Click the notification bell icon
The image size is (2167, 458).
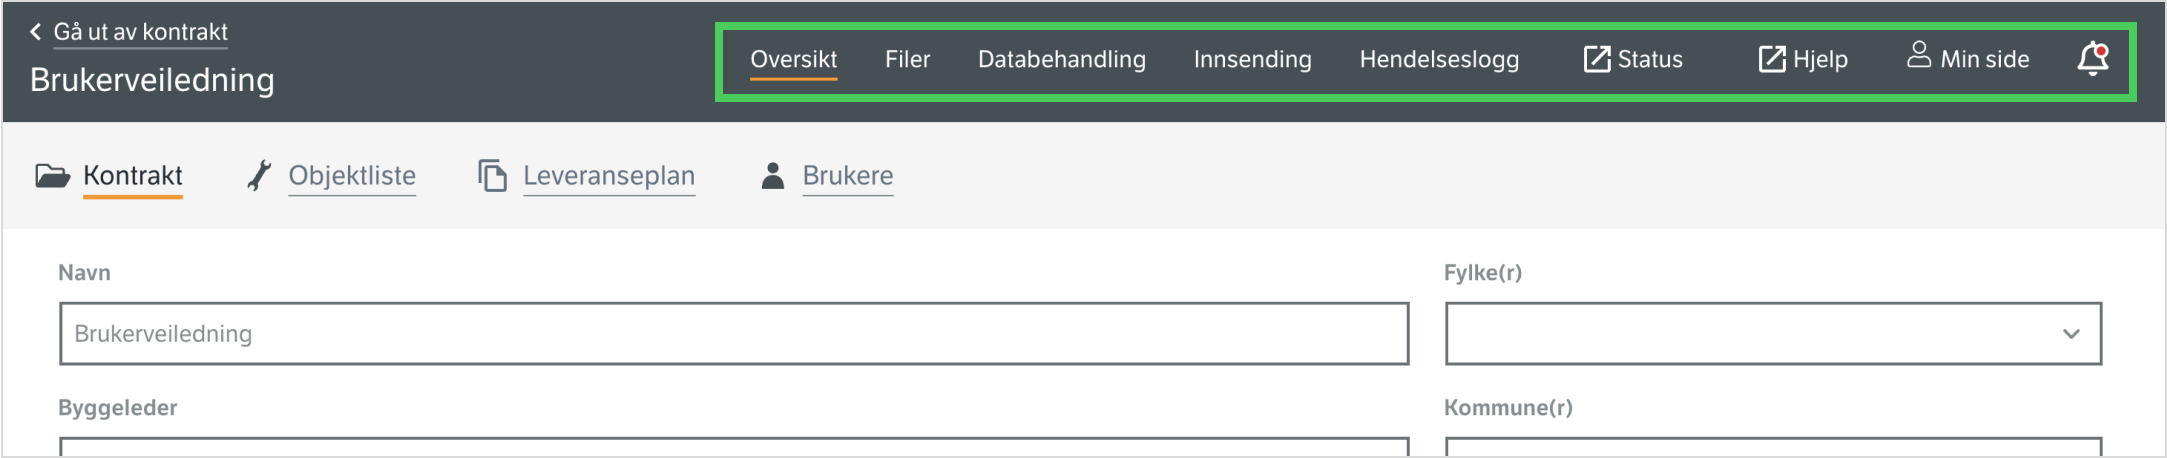[2092, 59]
